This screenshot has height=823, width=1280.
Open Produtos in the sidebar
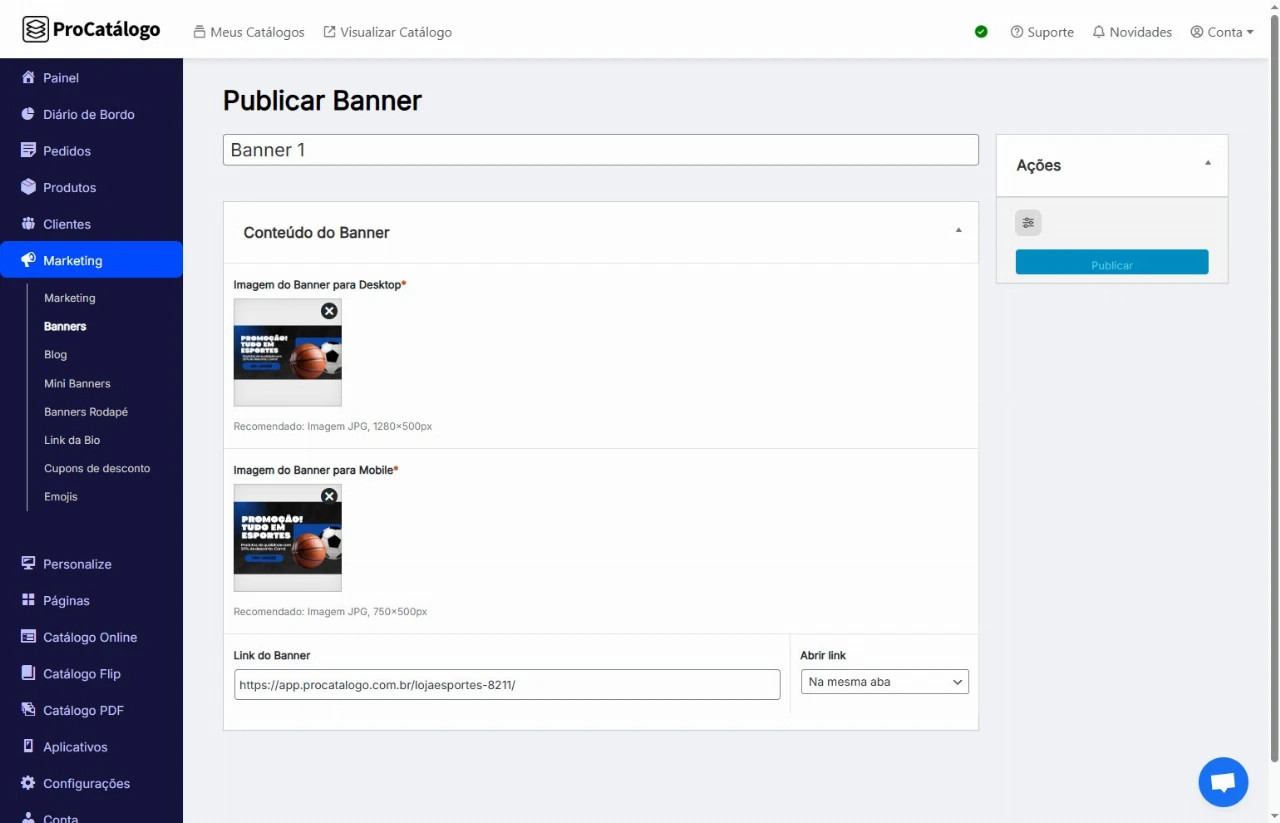point(69,187)
